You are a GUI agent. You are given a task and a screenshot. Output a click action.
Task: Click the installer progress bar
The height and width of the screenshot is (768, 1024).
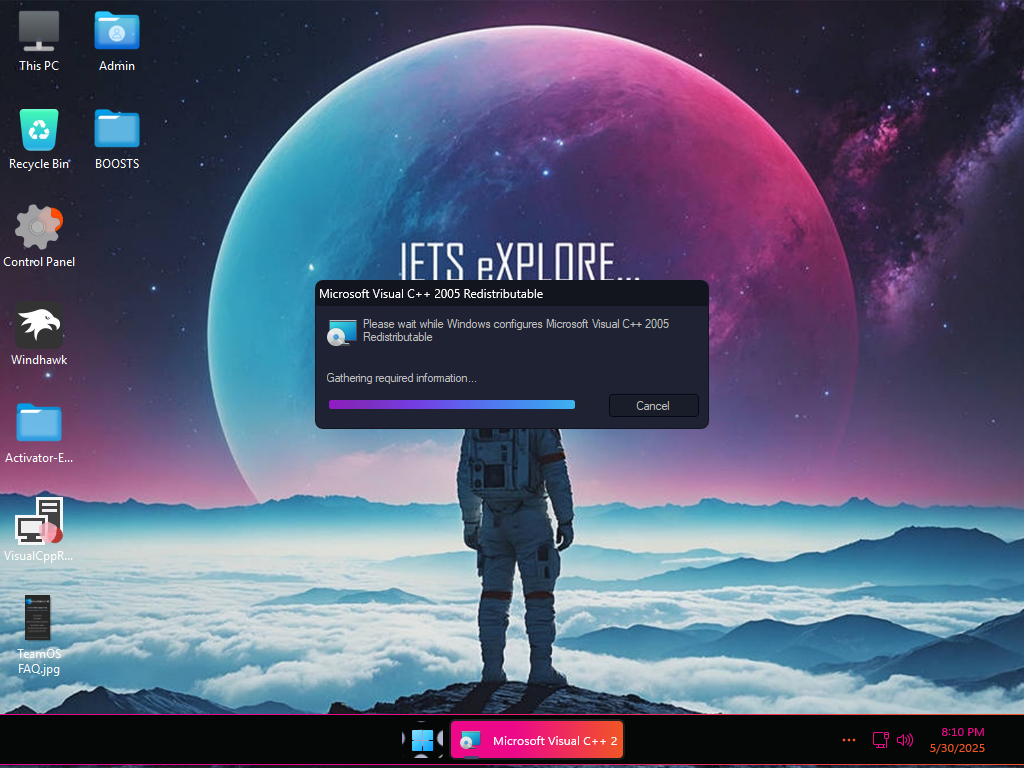pos(451,405)
